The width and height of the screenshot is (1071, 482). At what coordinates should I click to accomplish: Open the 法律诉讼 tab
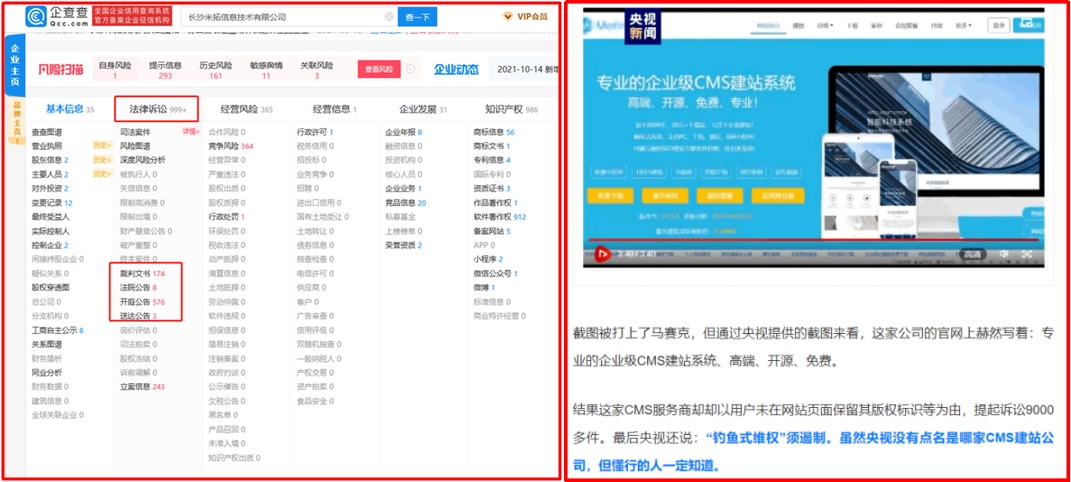(158, 109)
